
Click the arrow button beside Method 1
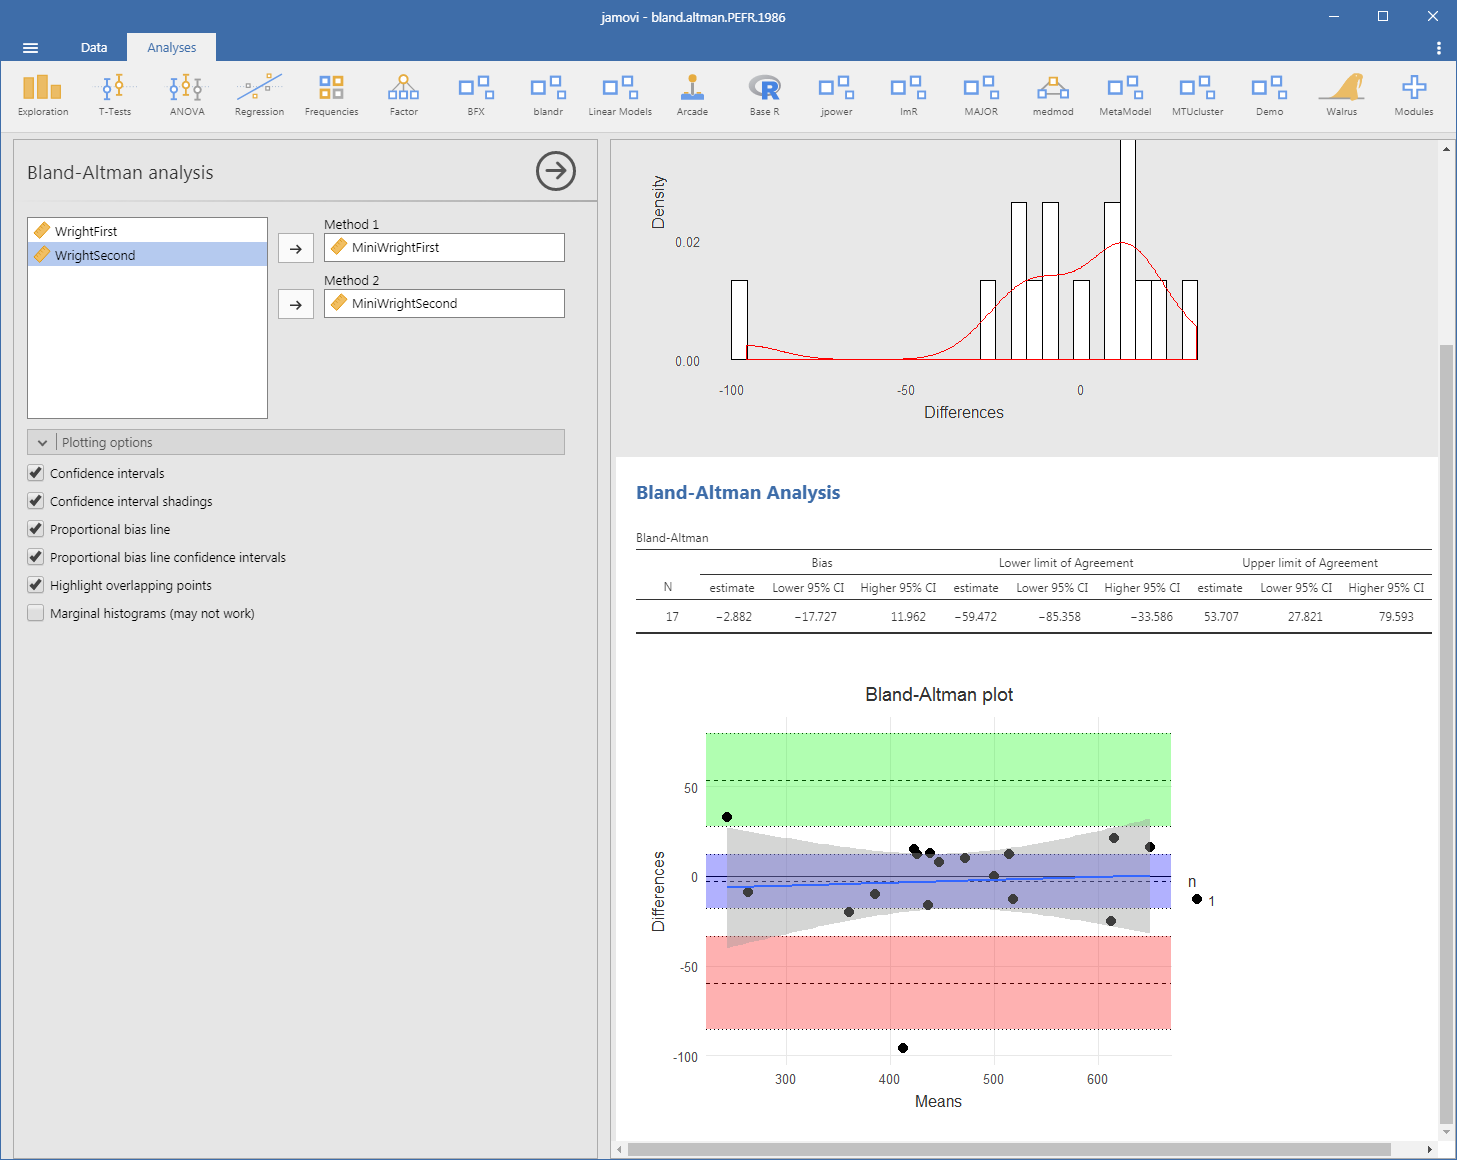(296, 248)
